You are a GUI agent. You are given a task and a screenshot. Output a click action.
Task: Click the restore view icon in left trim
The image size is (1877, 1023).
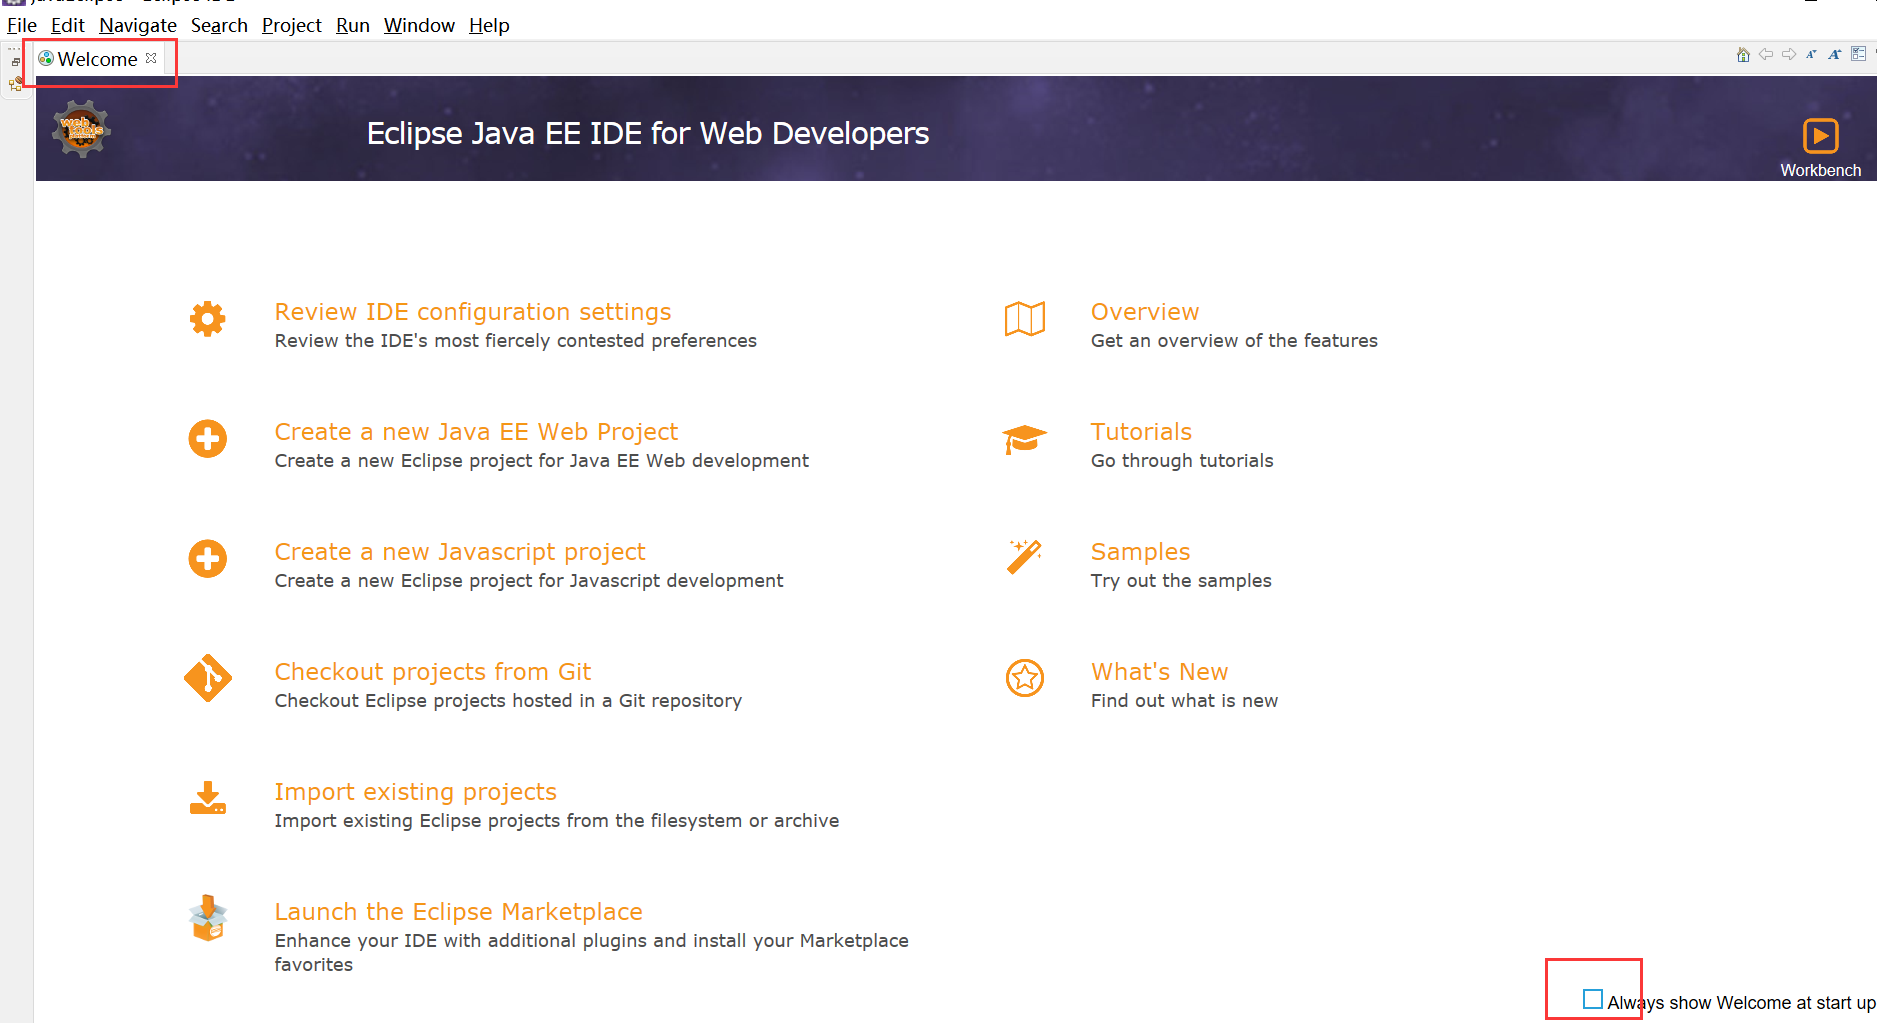tap(16, 63)
